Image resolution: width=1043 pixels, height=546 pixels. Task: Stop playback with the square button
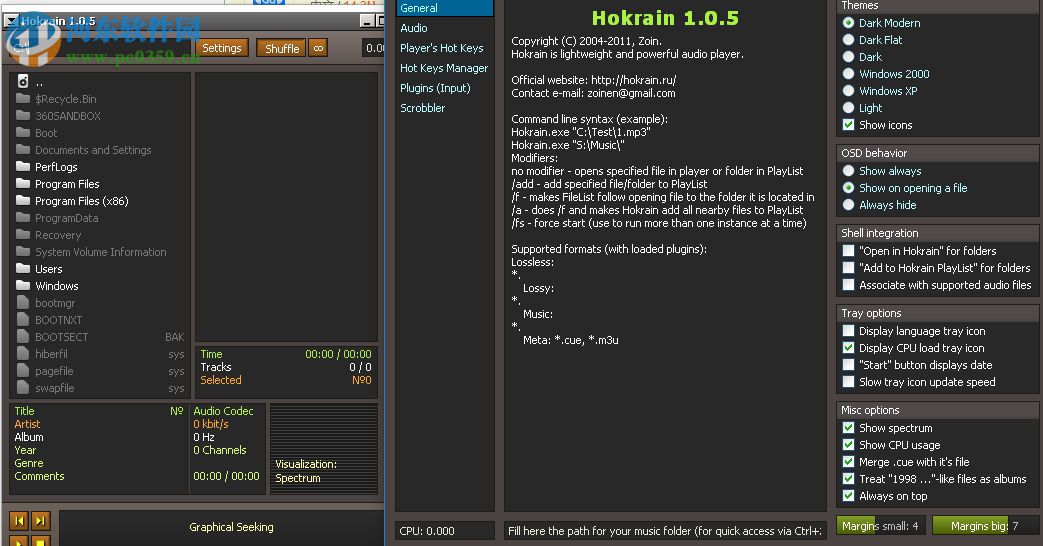41,541
